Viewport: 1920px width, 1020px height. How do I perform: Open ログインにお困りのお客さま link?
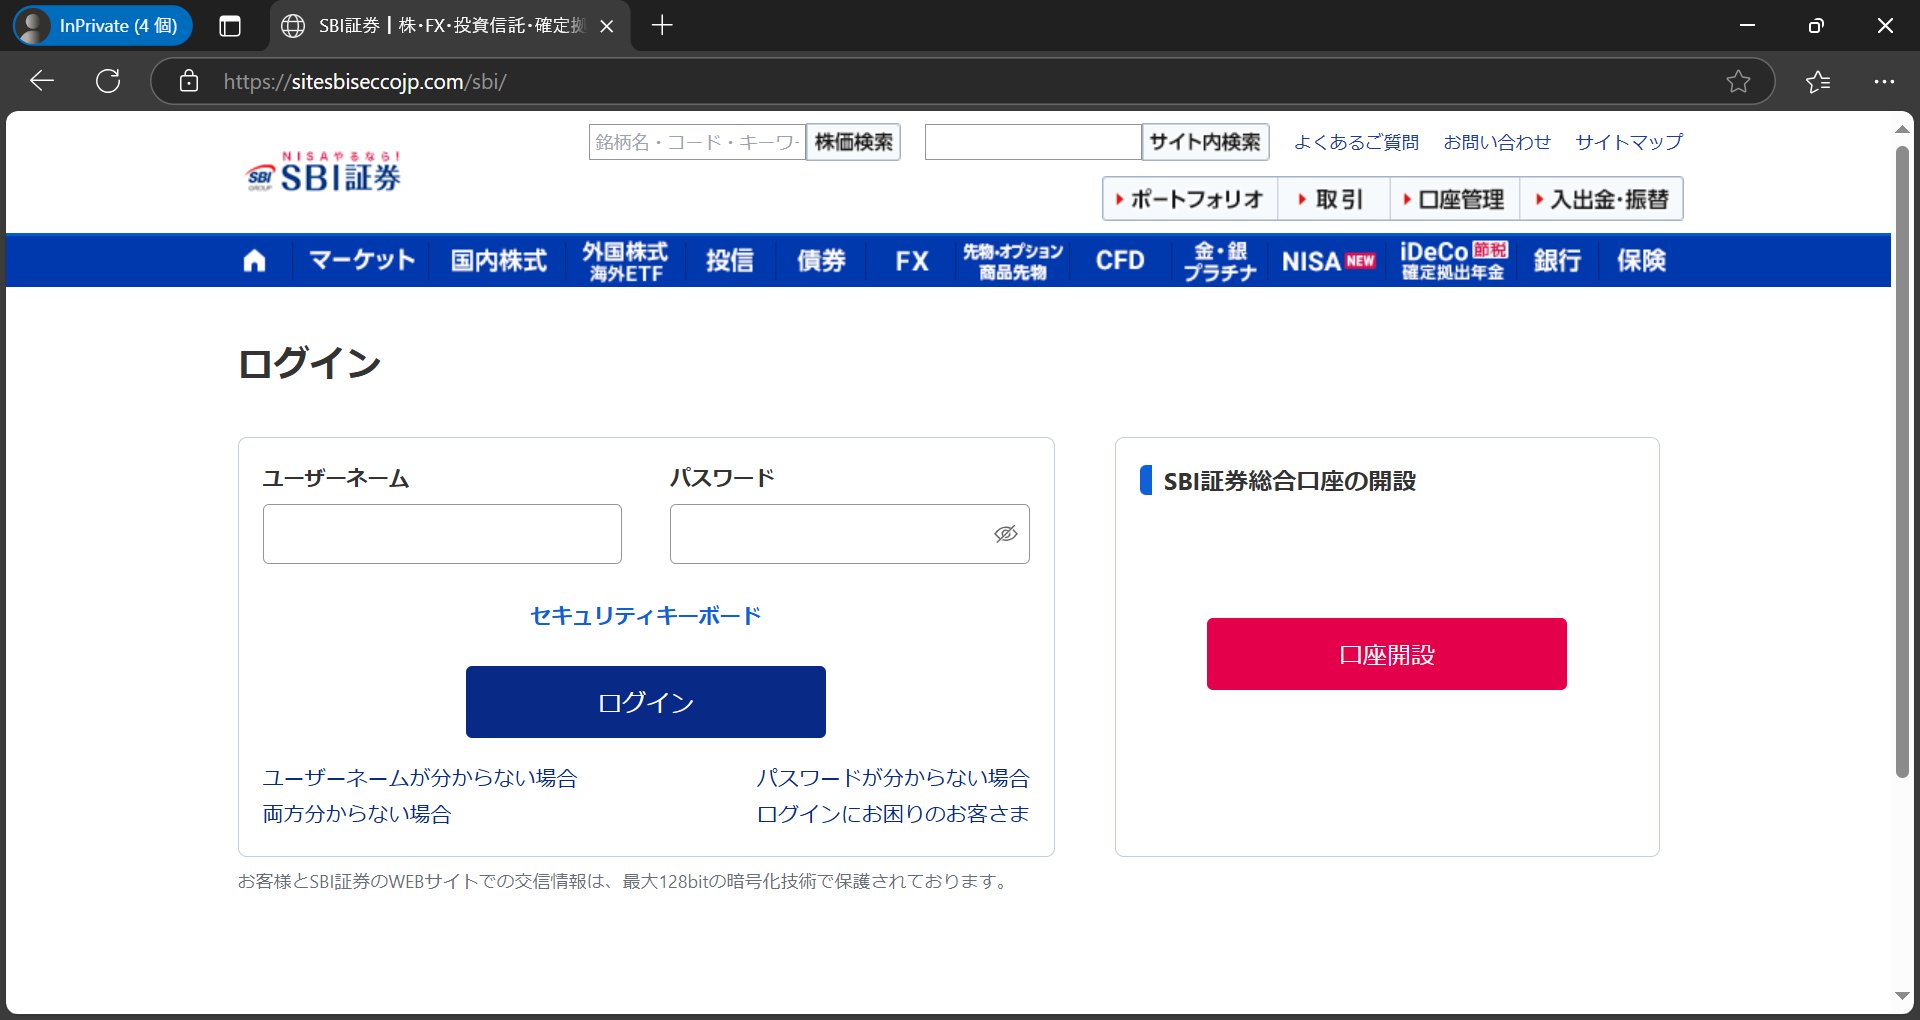(893, 814)
